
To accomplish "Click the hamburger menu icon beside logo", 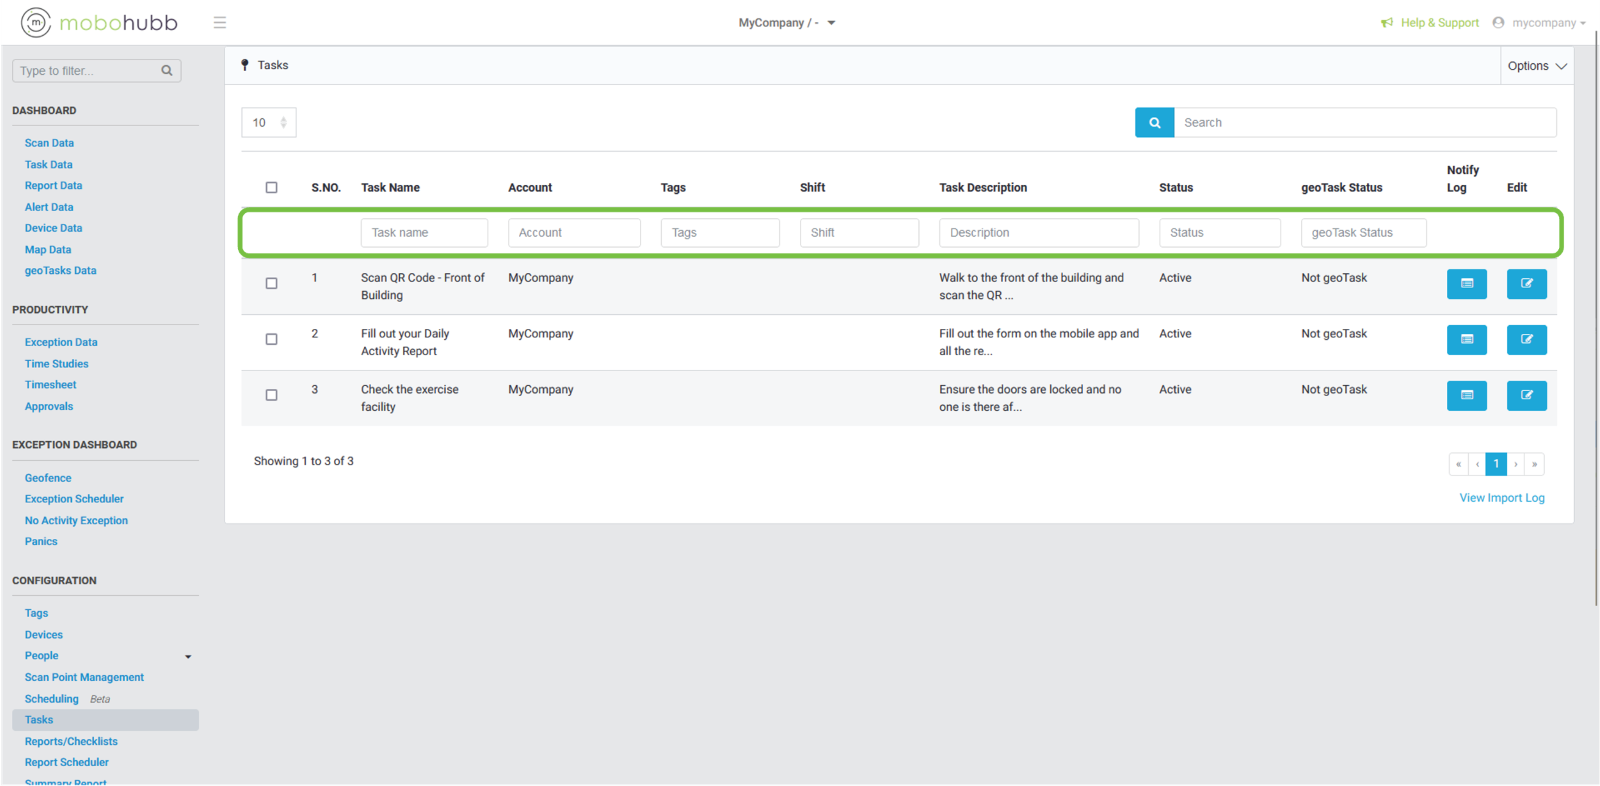I will click(x=220, y=23).
